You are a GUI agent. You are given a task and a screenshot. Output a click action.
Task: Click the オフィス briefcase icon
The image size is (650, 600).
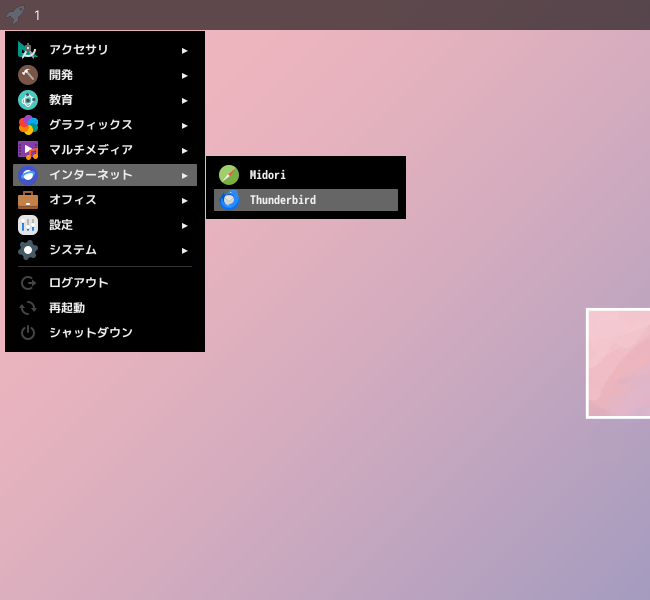coord(28,200)
